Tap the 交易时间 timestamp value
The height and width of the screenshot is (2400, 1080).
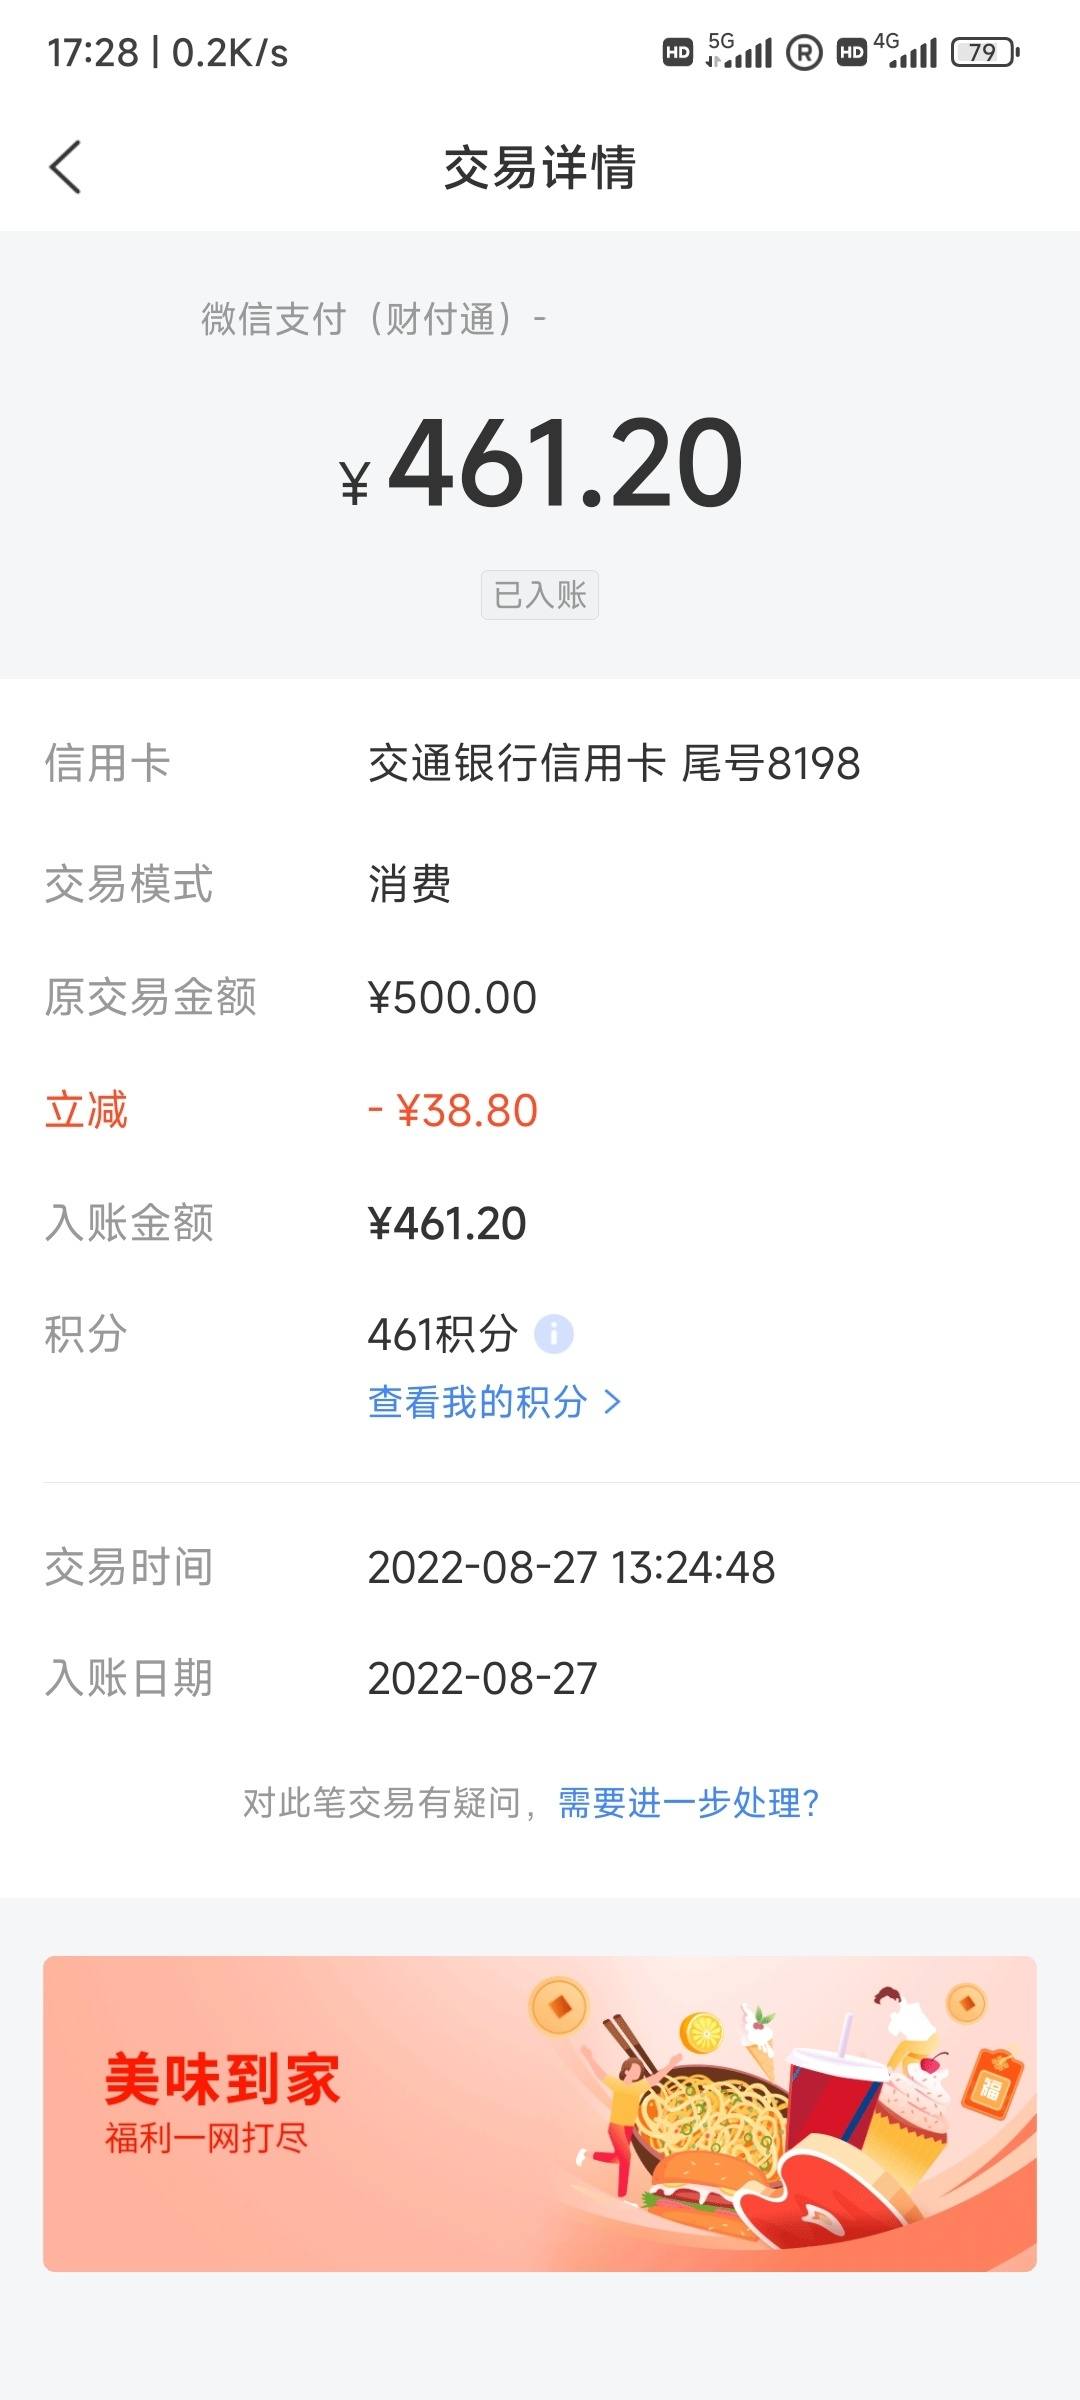coord(571,1567)
